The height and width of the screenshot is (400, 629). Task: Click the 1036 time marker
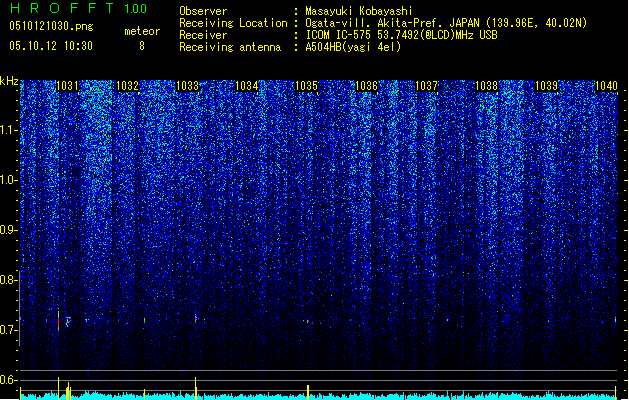[x=366, y=86]
